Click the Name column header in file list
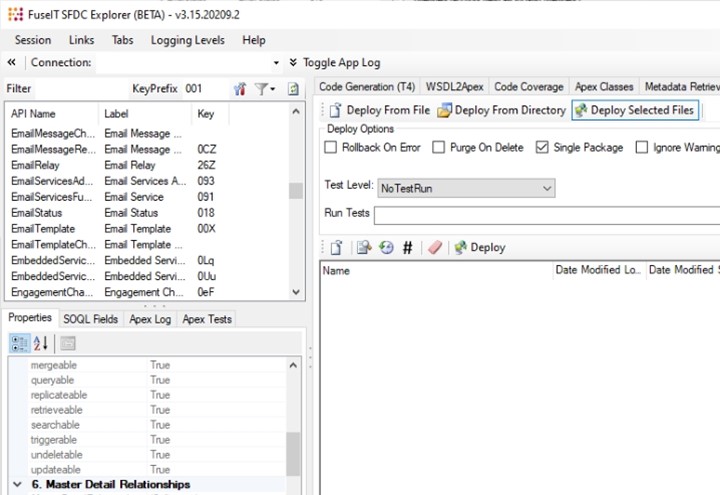Image resolution: width=720 pixels, height=495 pixels. pos(436,270)
